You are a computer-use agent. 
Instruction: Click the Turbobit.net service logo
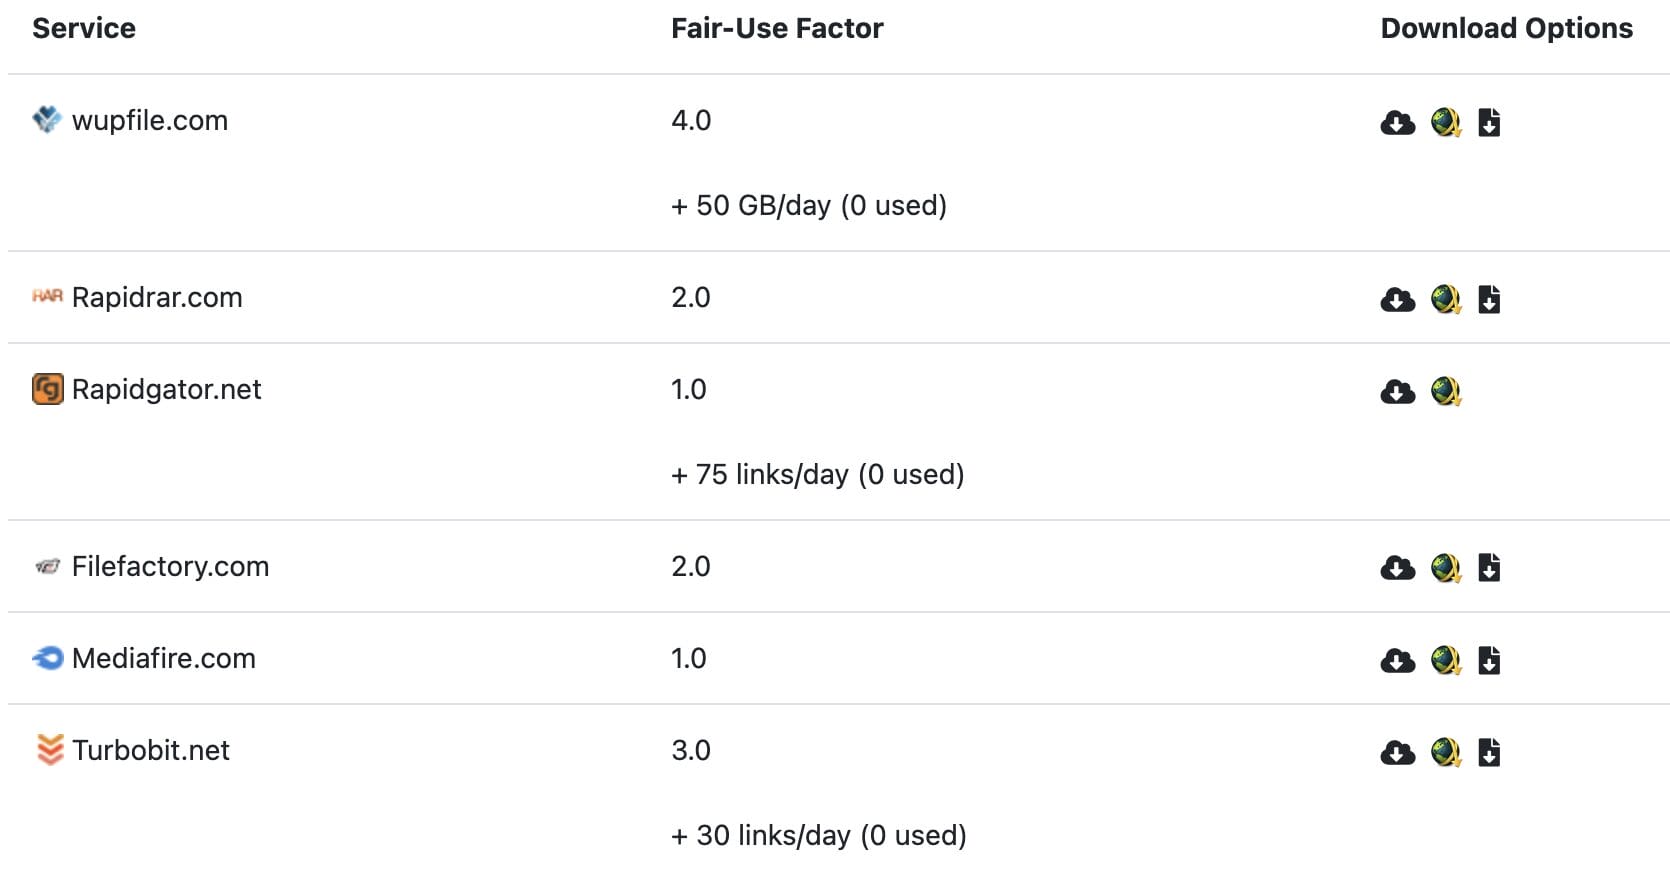tap(49, 750)
